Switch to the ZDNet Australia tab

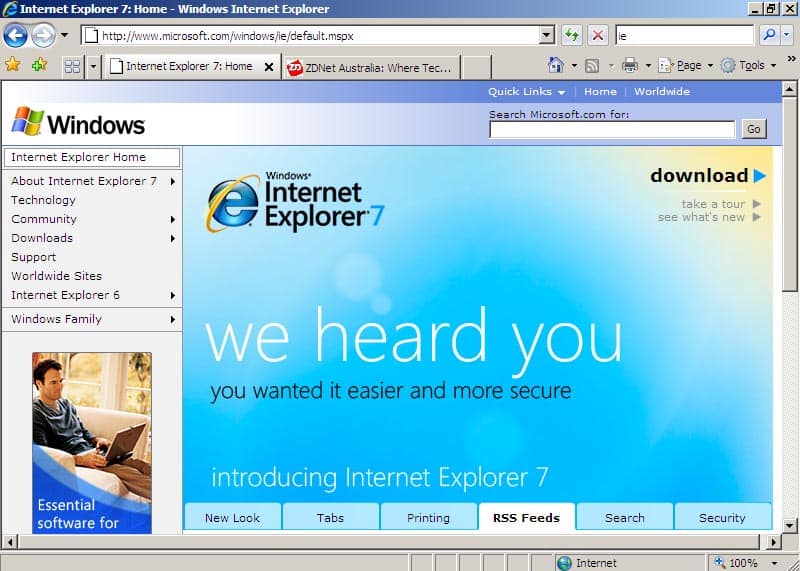point(371,67)
